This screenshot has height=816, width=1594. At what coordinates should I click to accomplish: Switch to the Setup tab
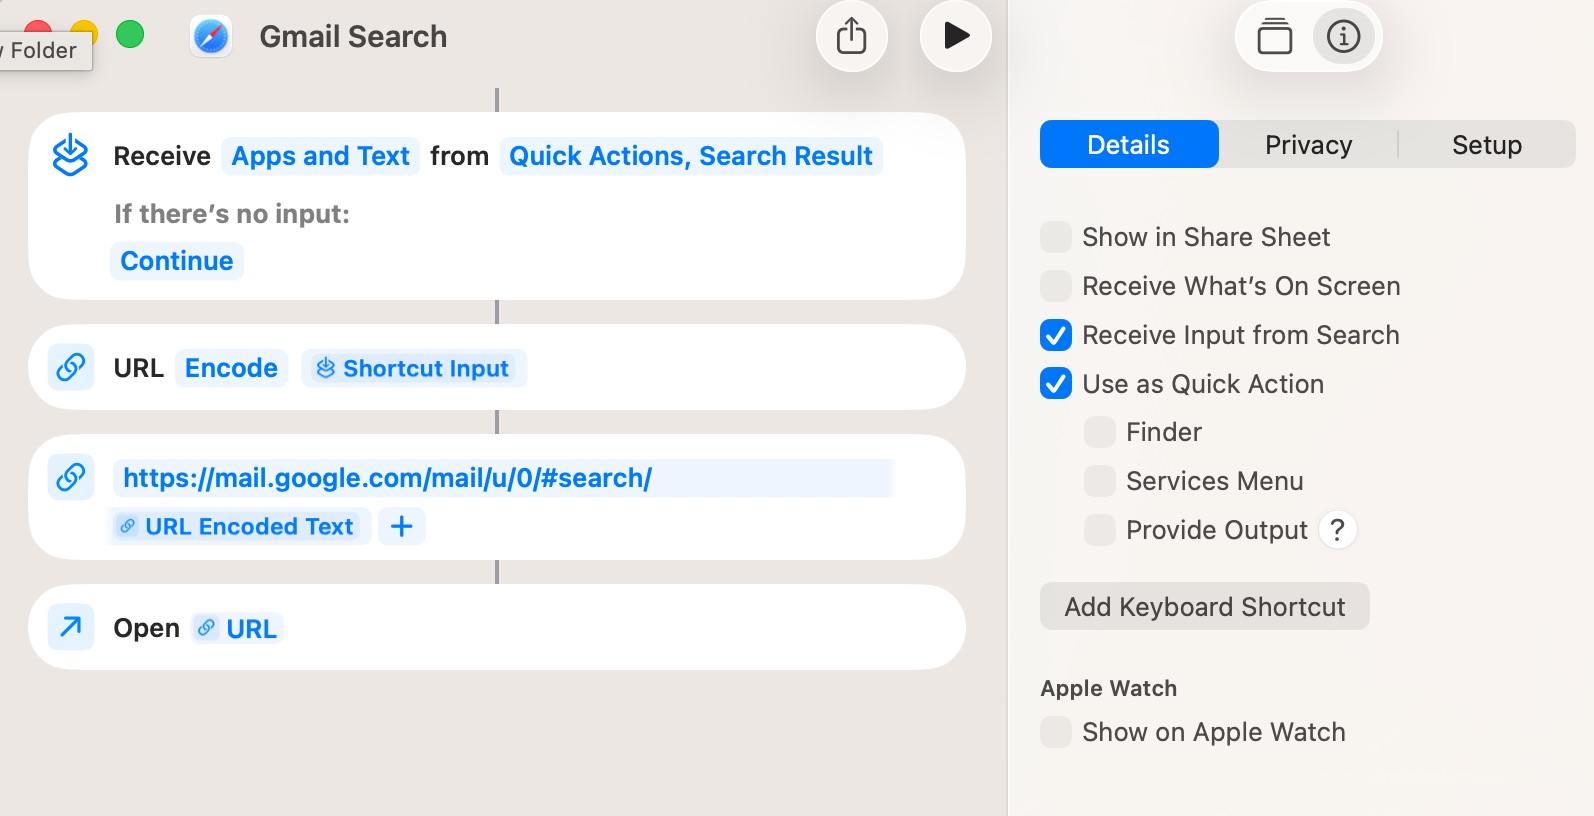pyautogui.click(x=1486, y=145)
